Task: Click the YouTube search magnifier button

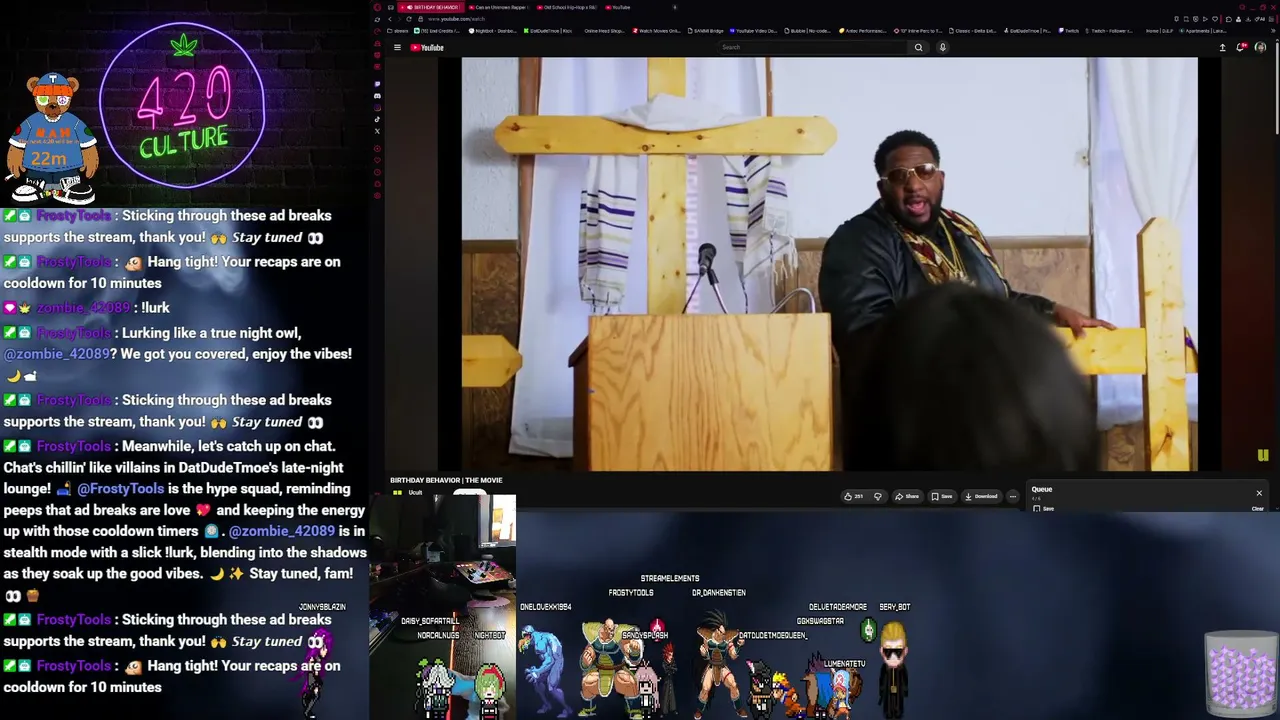Action: [x=918, y=47]
